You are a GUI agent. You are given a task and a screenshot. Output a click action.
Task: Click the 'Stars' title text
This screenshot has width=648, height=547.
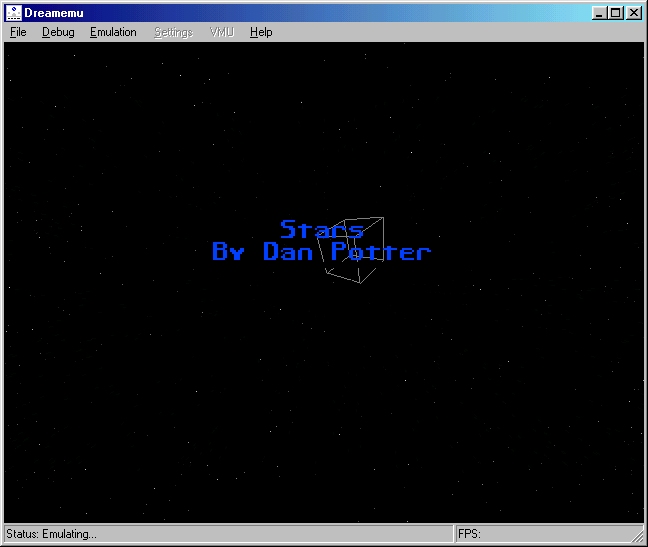(x=322, y=230)
